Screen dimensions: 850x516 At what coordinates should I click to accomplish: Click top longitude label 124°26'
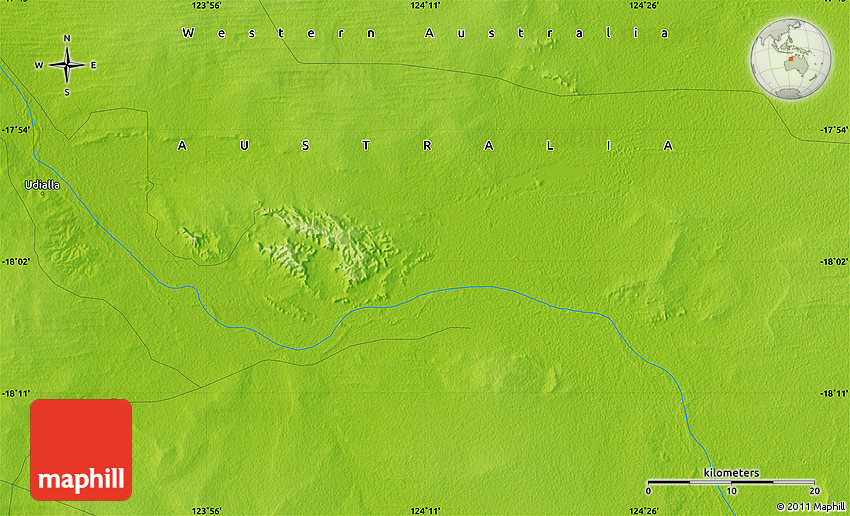(x=643, y=5)
